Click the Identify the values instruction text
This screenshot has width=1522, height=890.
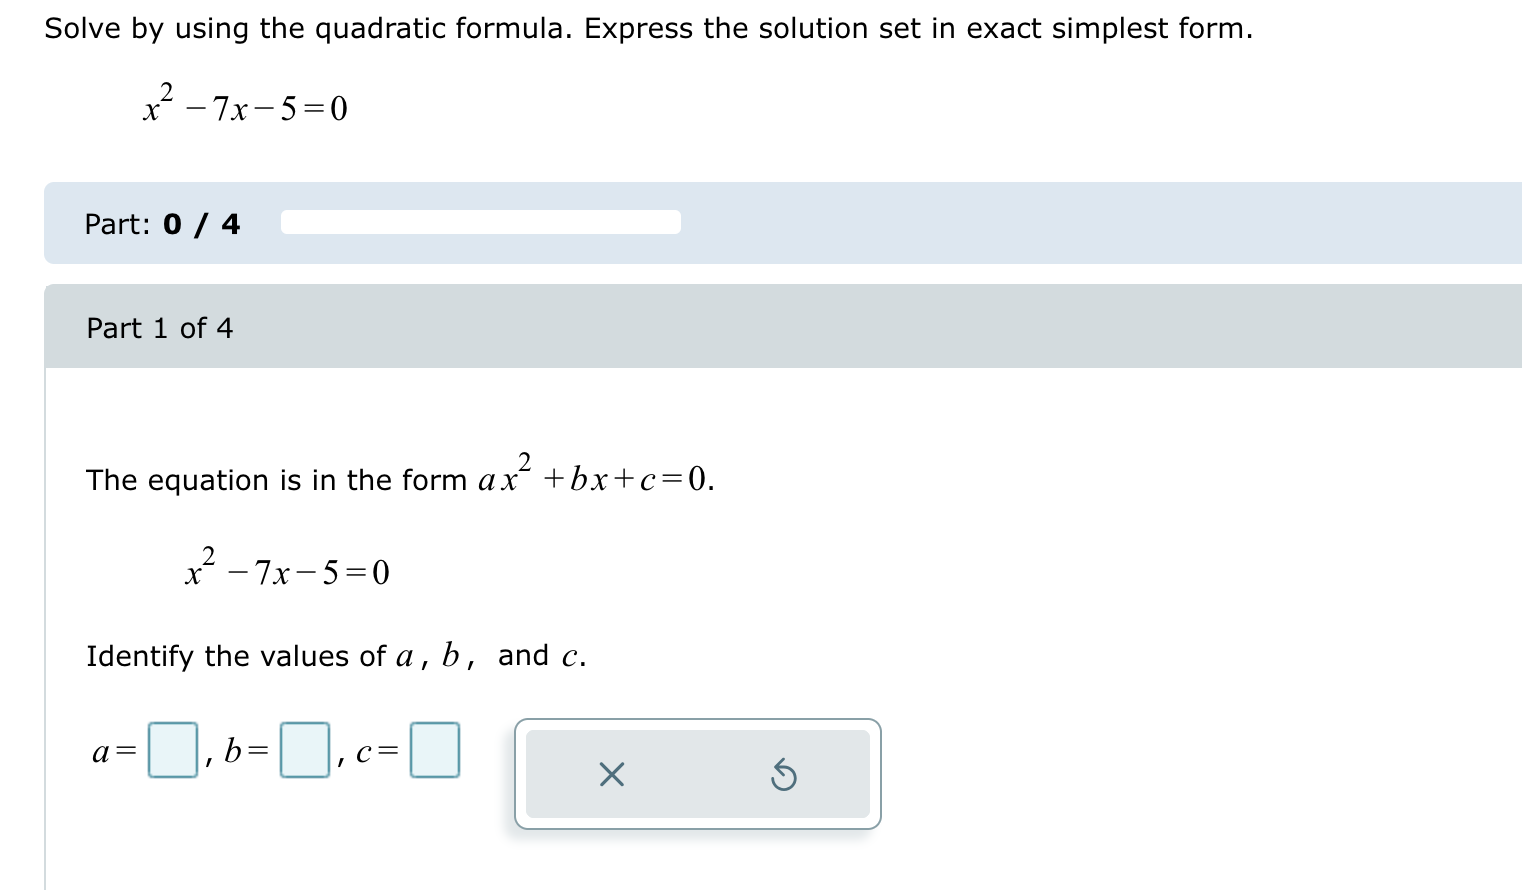336,655
